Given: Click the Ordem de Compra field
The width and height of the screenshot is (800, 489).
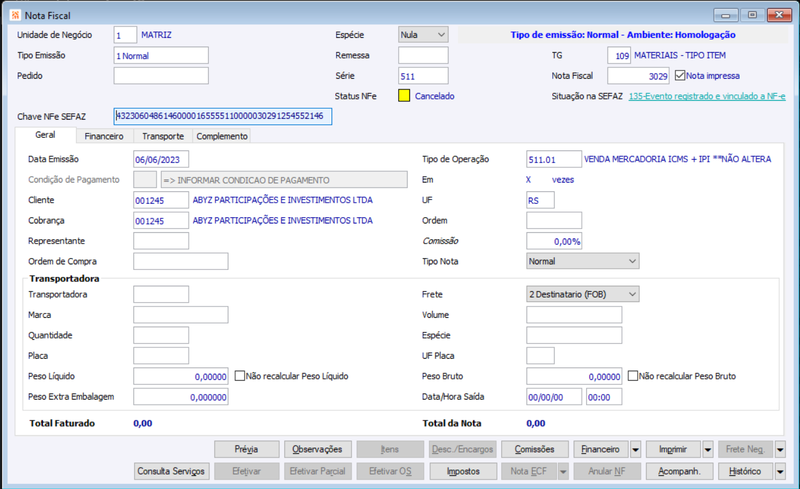Looking at the screenshot, I should coord(181,261).
